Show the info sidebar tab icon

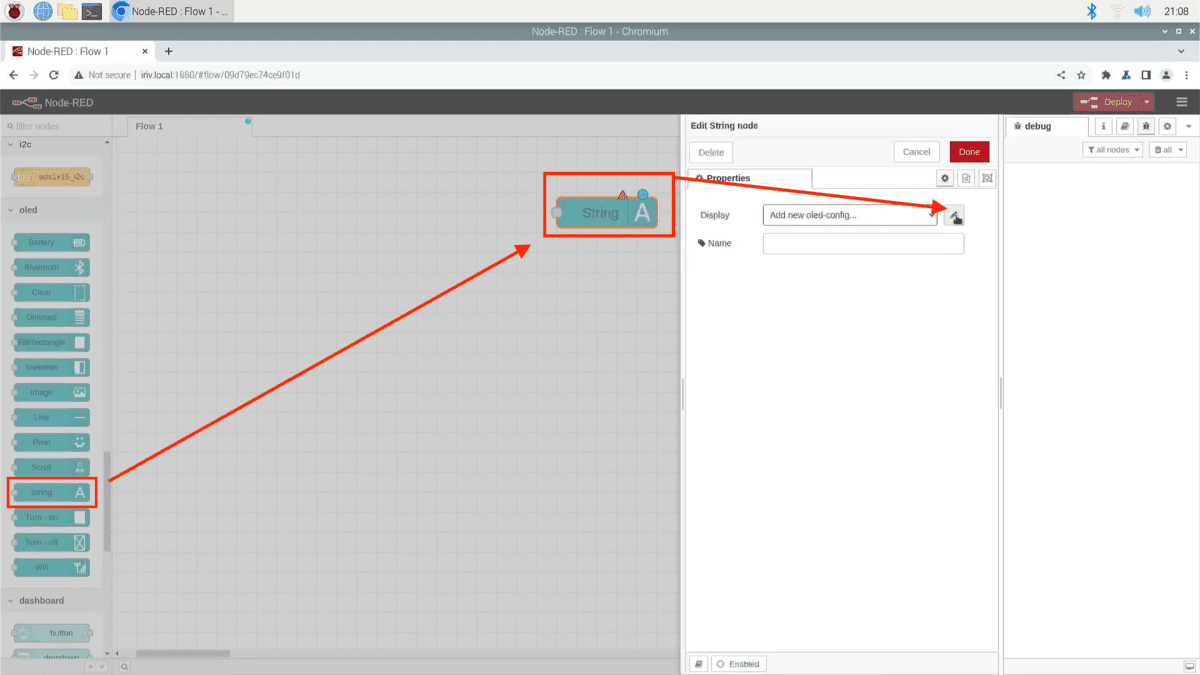(1104, 126)
